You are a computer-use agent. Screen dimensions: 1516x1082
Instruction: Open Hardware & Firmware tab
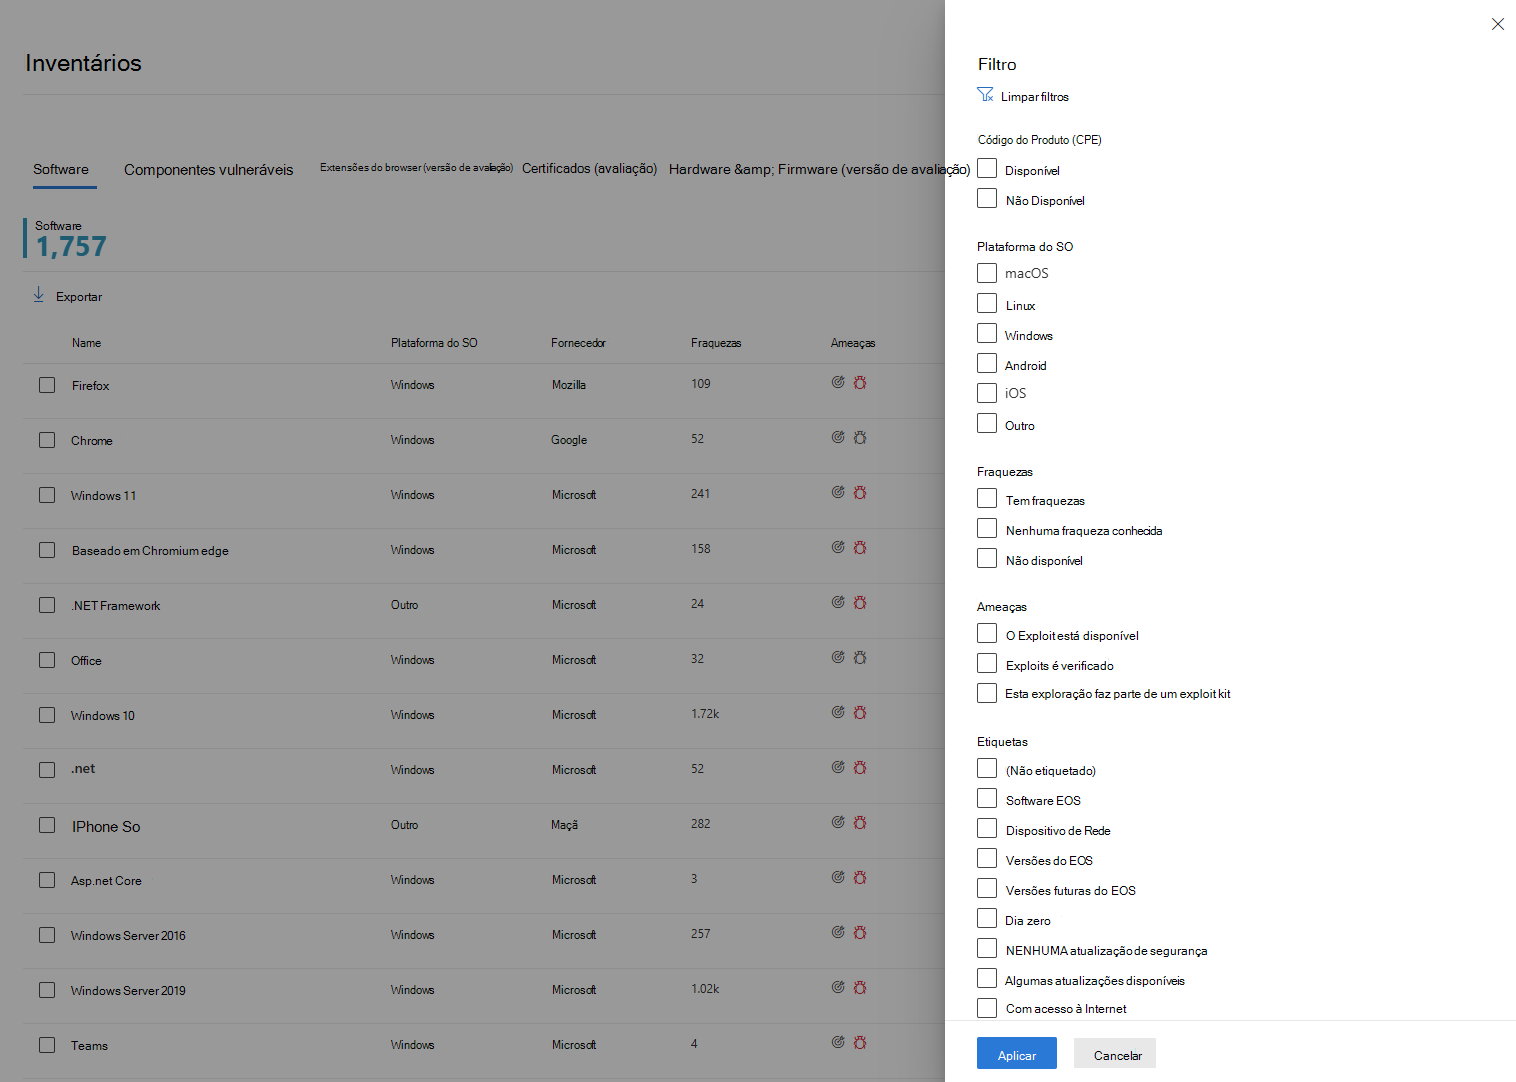819,169
